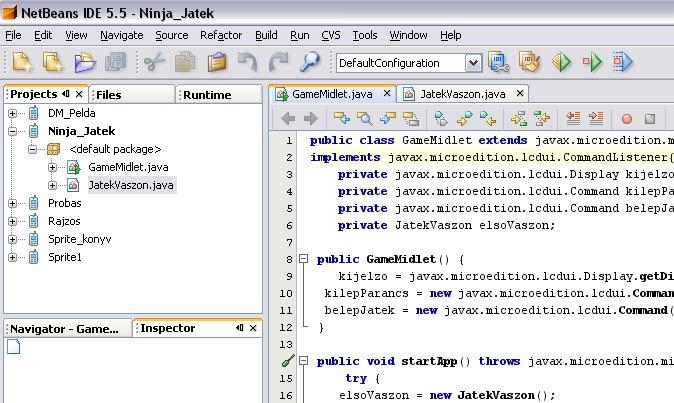This screenshot has height=403, width=674.
Task: Click the Copy toolbar icon
Action: click(x=185, y=62)
